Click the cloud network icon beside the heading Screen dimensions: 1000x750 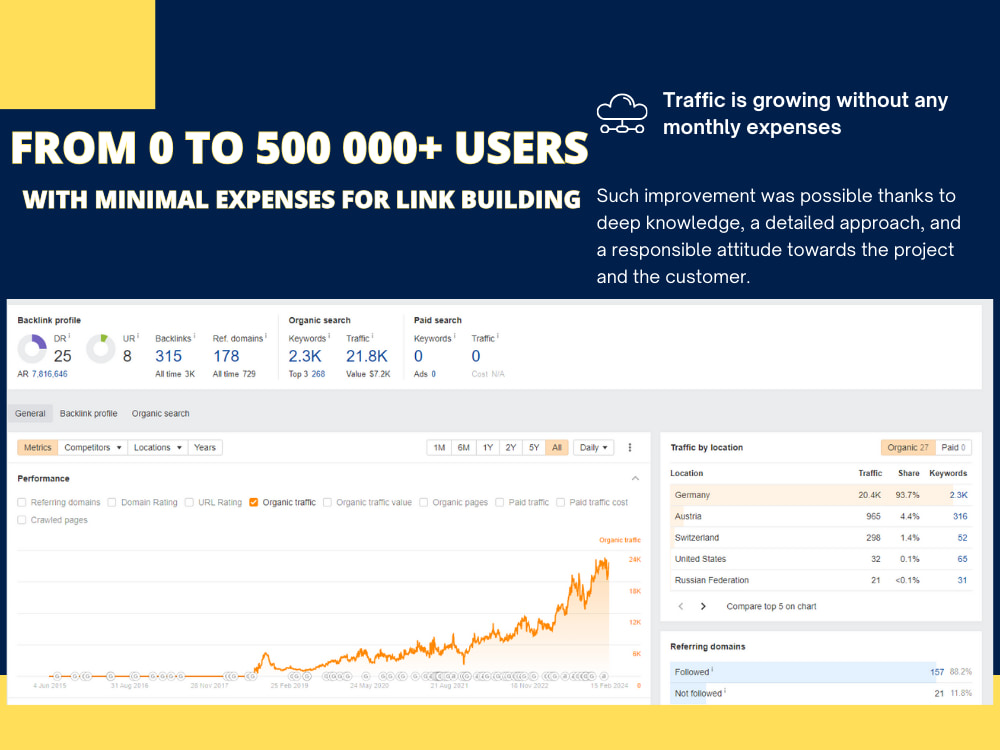tap(622, 114)
